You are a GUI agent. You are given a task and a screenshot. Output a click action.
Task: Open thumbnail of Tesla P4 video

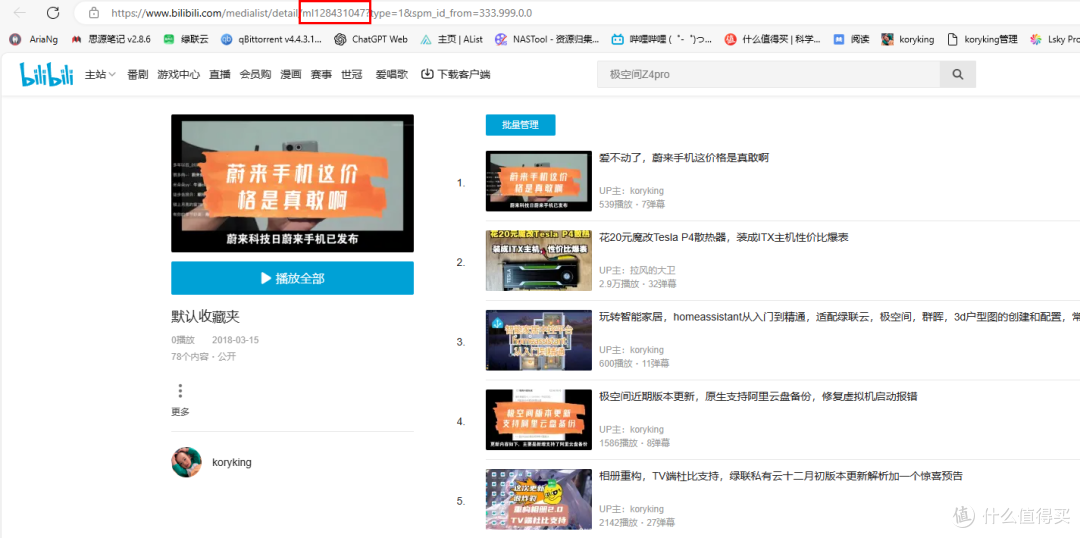click(539, 260)
